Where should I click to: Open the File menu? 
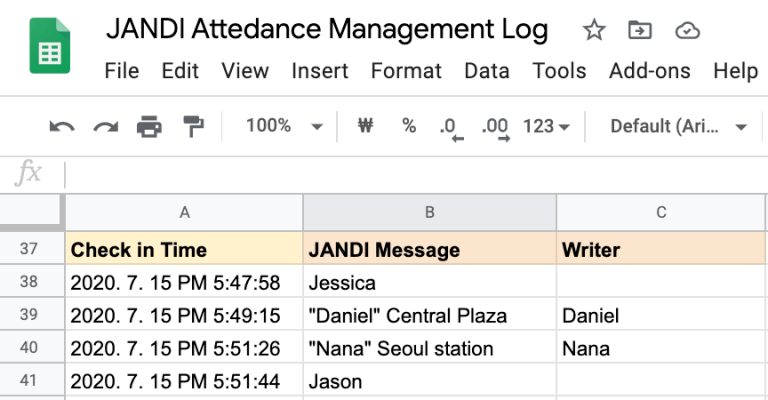(x=121, y=71)
